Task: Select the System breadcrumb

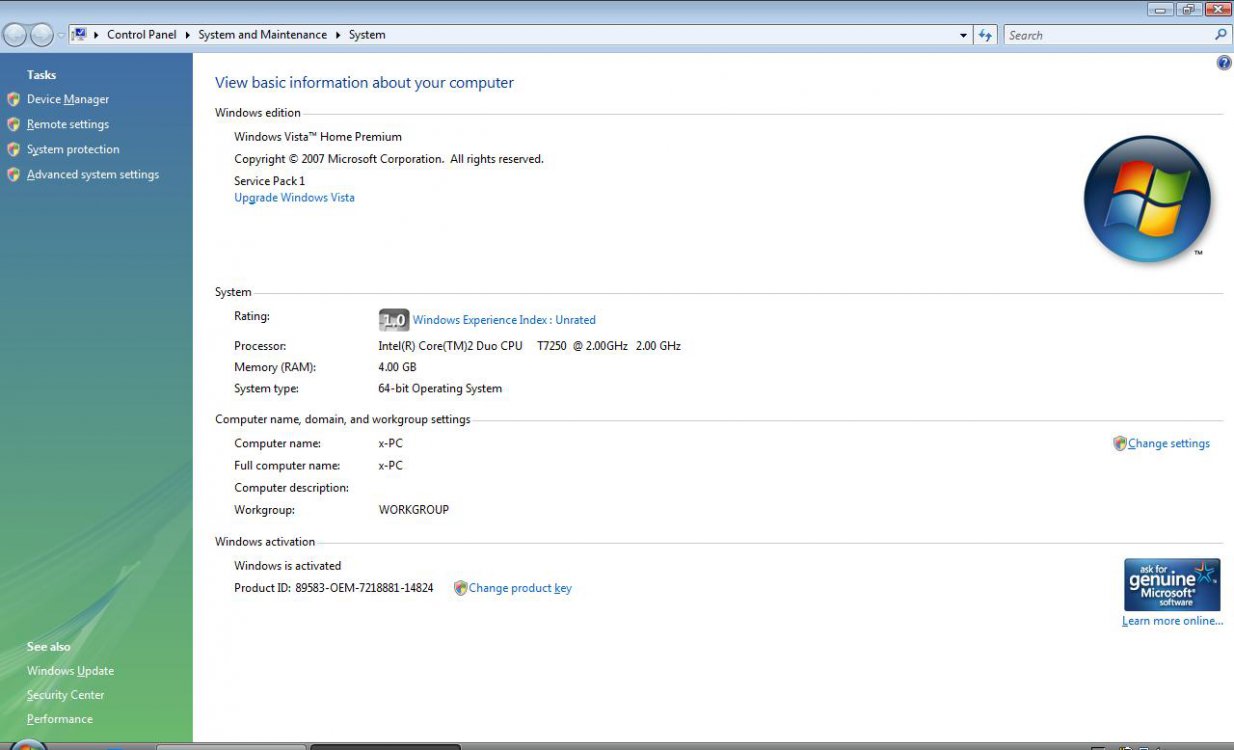Action: pyautogui.click(x=367, y=35)
